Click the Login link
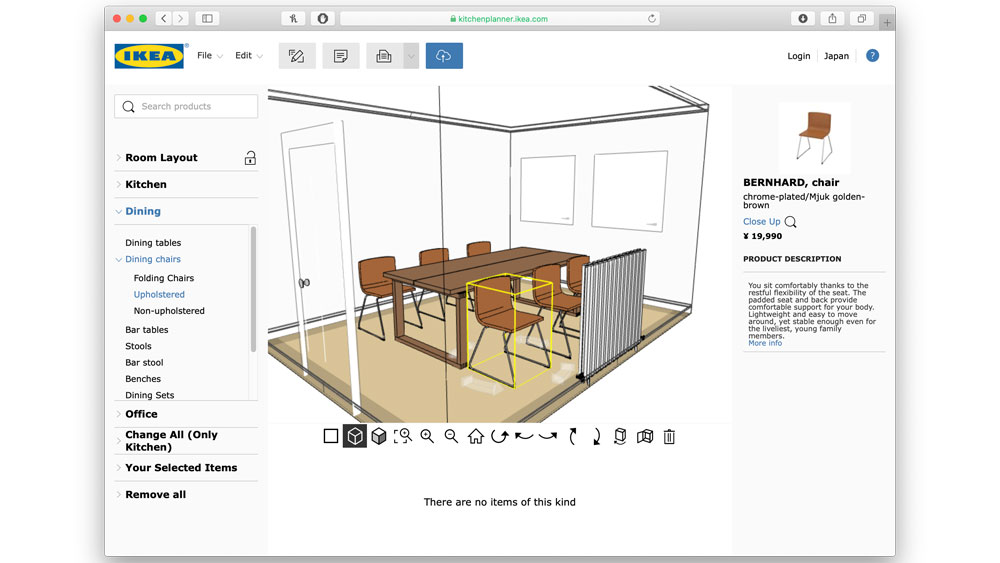This screenshot has height=563, width=1000. coord(798,55)
